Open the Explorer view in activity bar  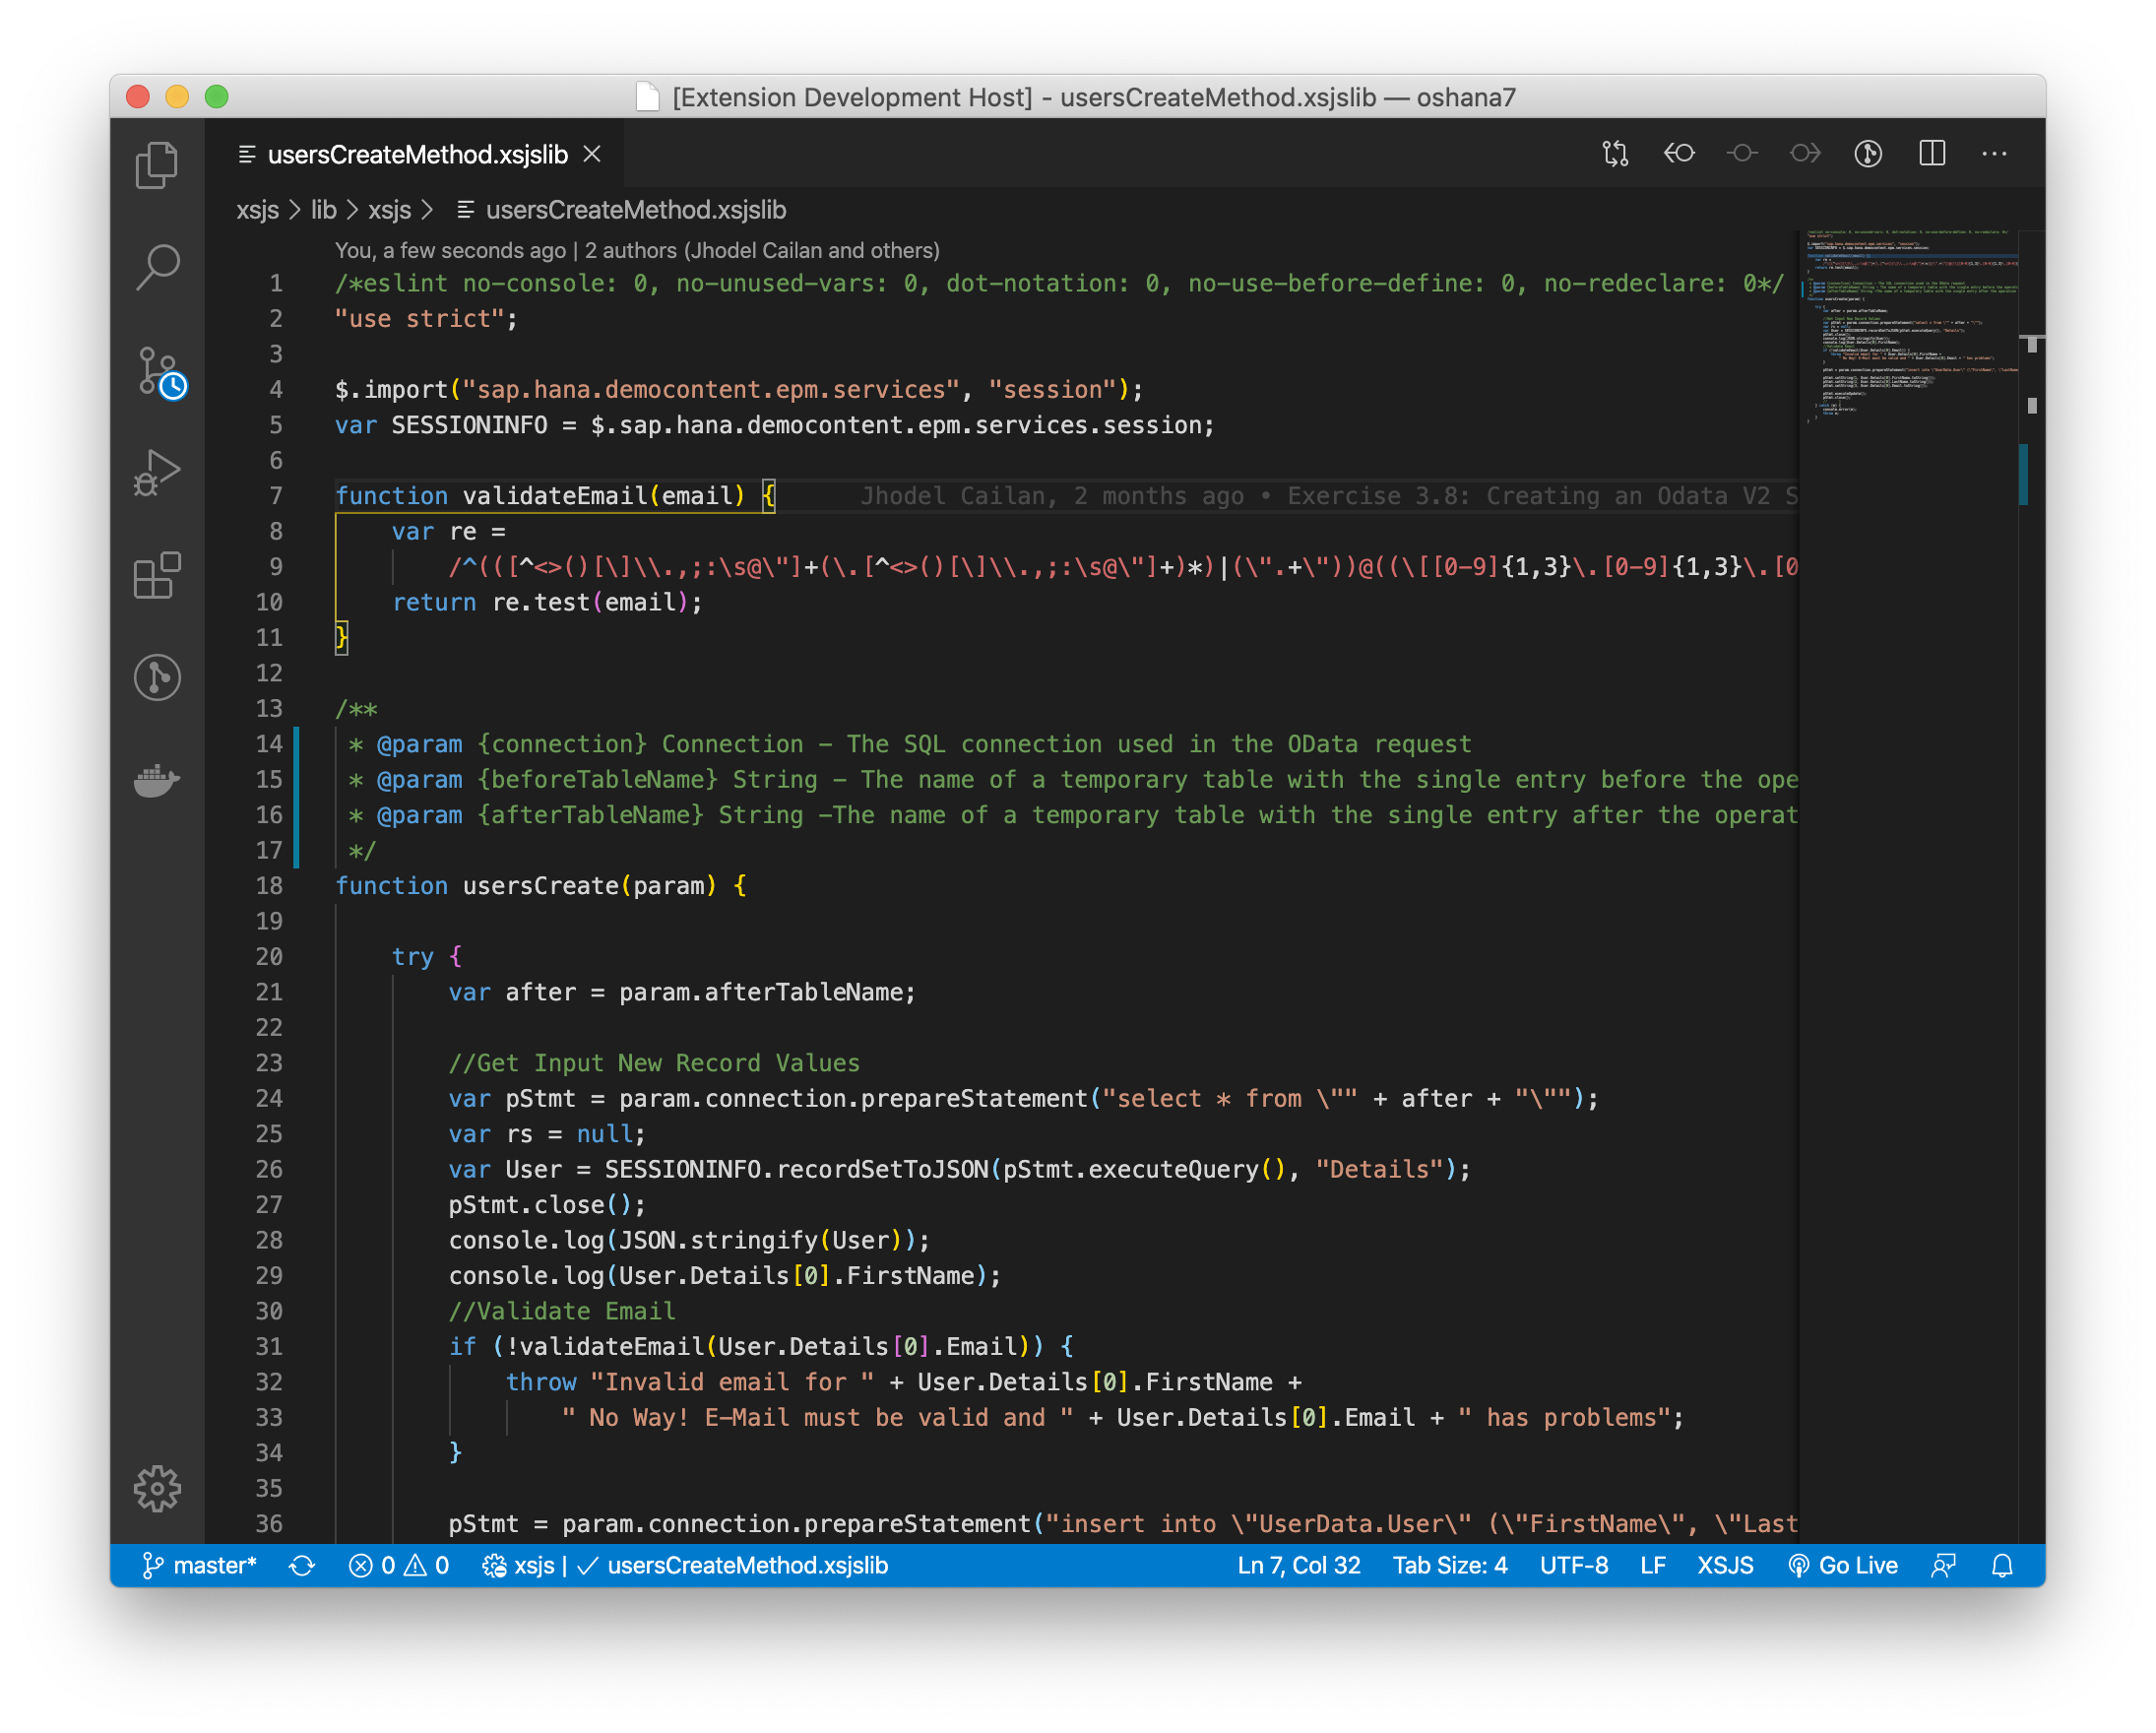click(x=157, y=165)
